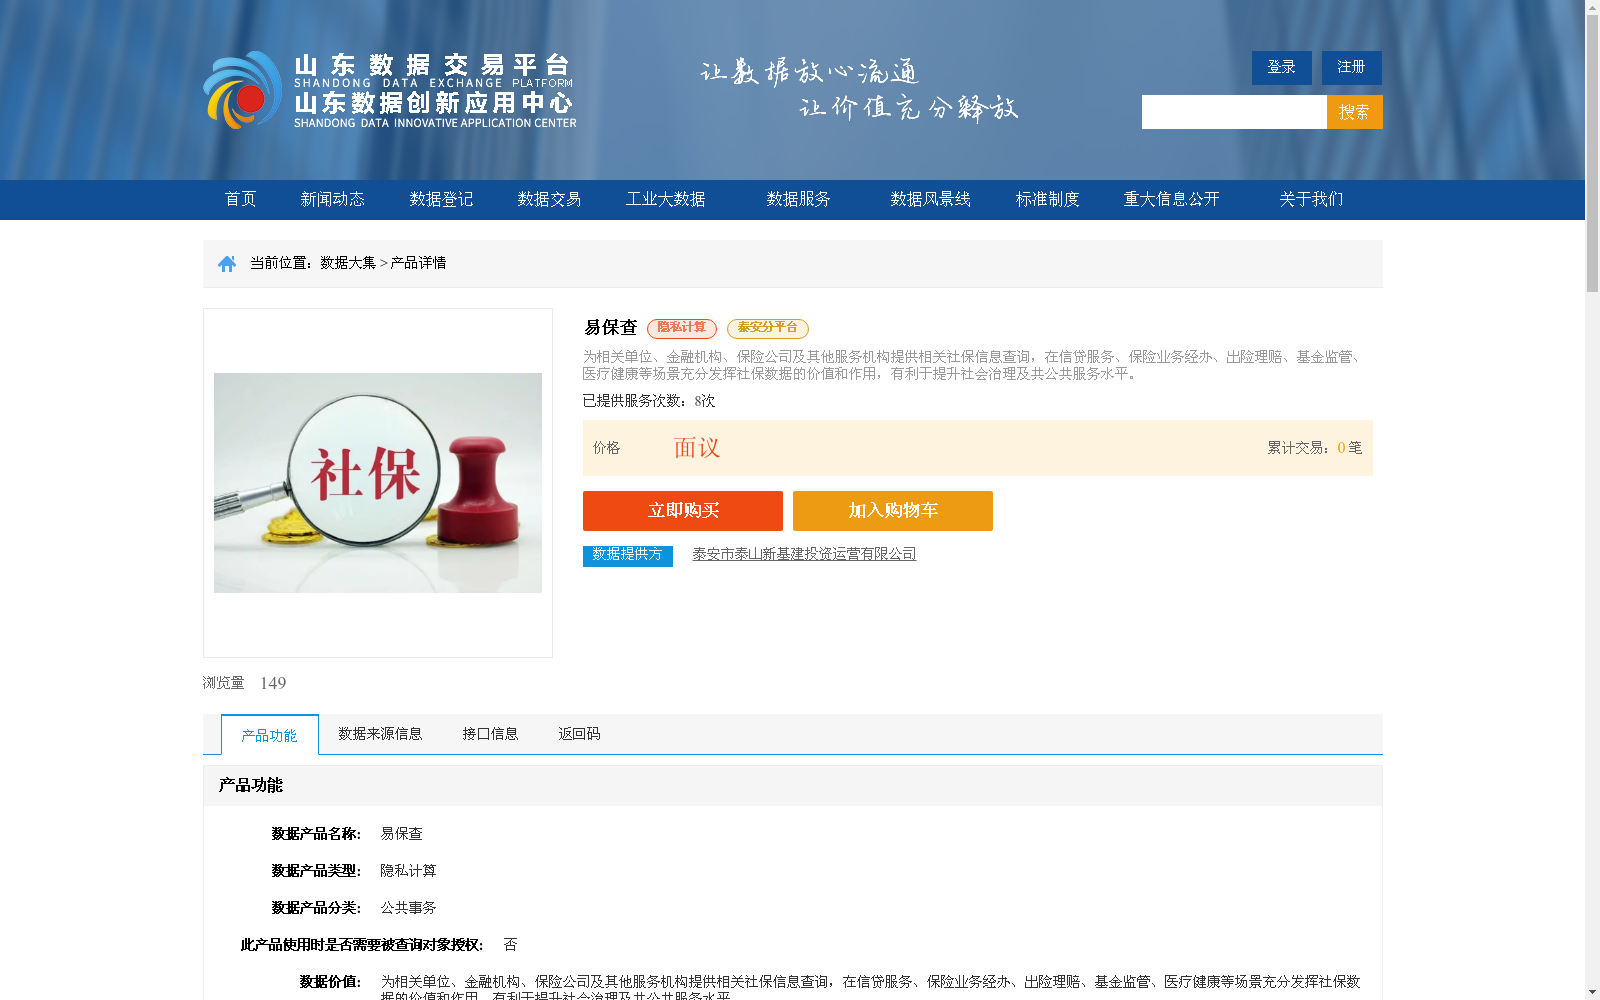
Task: Click the orange 搜索 search button
Action: [1354, 112]
